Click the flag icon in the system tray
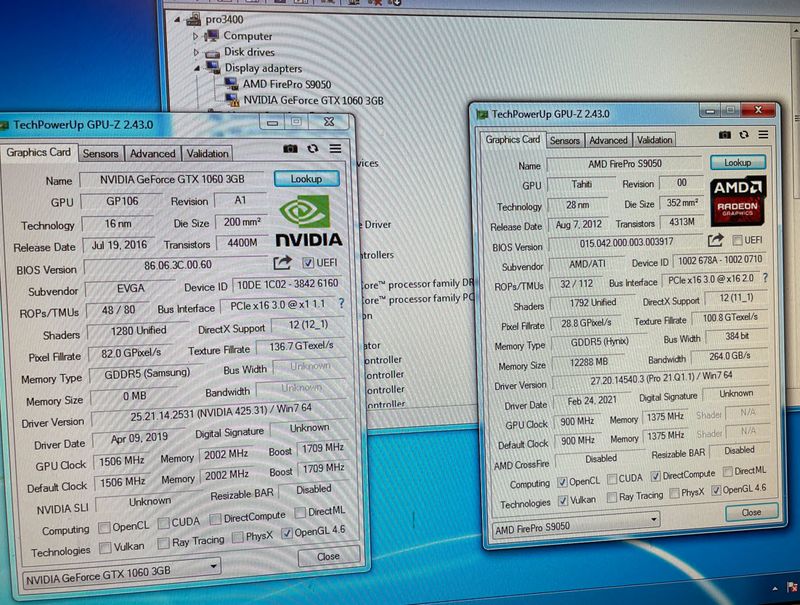800x605 pixels. (x=792, y=587)
